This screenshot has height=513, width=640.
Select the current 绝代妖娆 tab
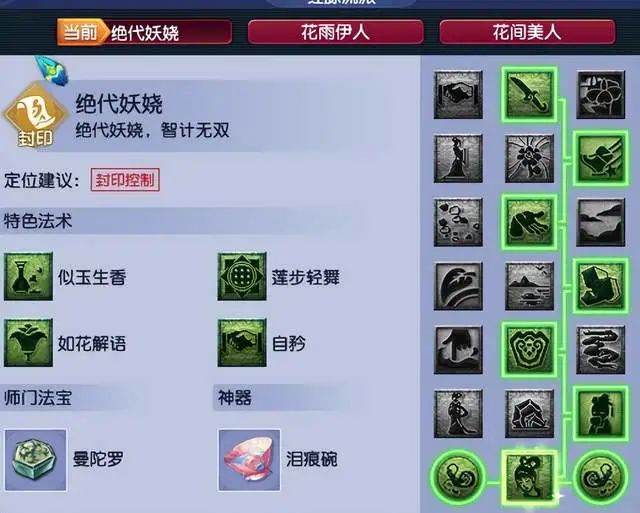point(144,32)
